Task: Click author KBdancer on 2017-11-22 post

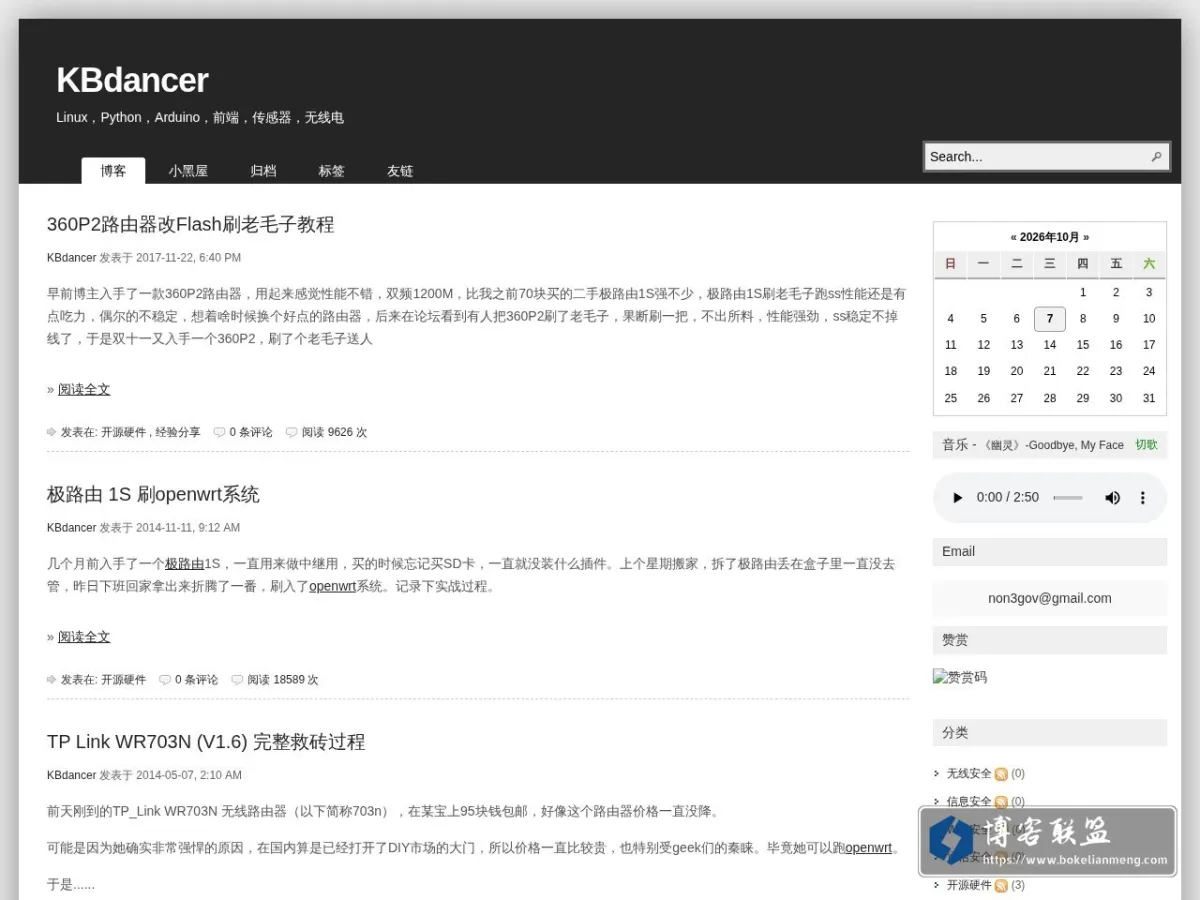Action: (72, 258)
